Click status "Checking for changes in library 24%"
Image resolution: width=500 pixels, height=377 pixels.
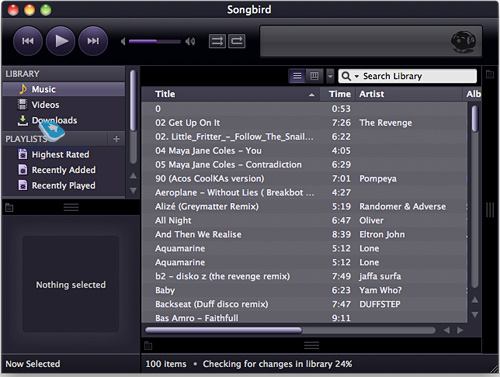point(277,364)
